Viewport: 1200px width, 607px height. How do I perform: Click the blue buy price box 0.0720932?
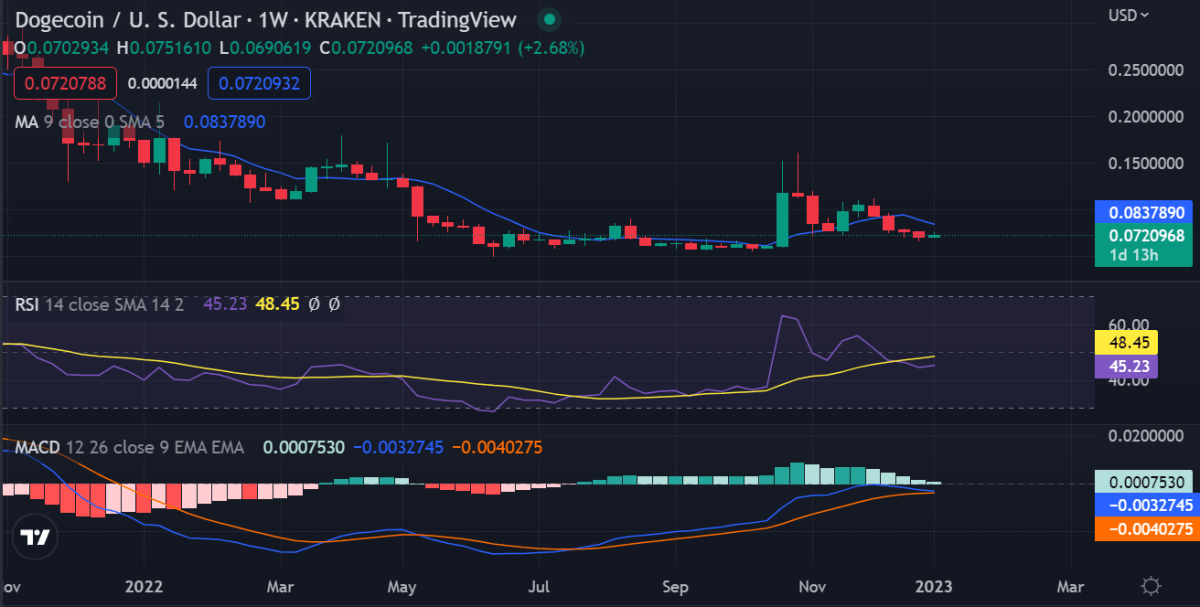tap(259, 83)
